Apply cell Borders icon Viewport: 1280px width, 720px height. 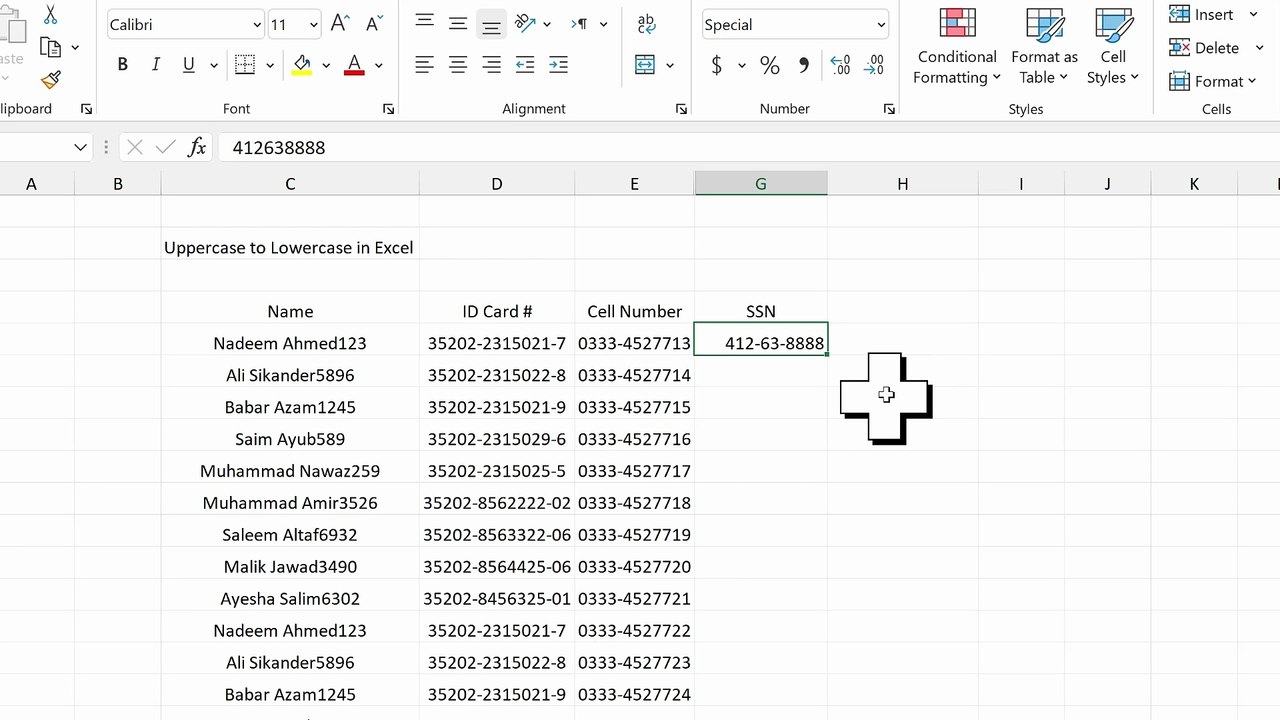(245, 65)
